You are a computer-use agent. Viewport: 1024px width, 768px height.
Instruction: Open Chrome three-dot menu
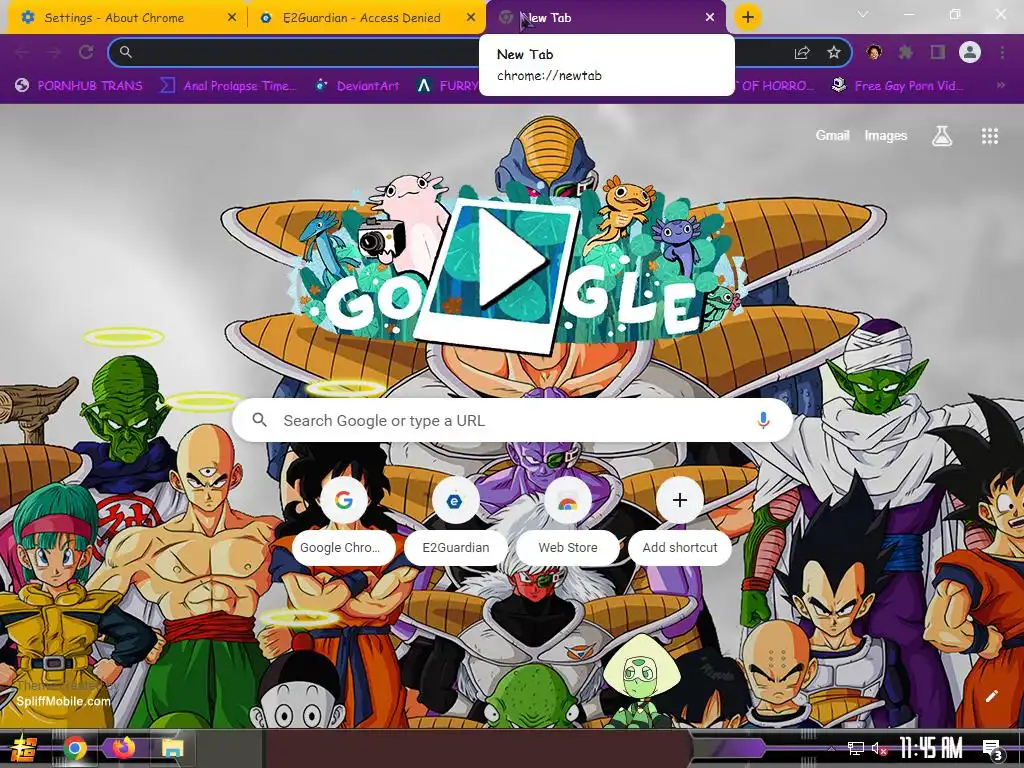tap(1002, 52)
